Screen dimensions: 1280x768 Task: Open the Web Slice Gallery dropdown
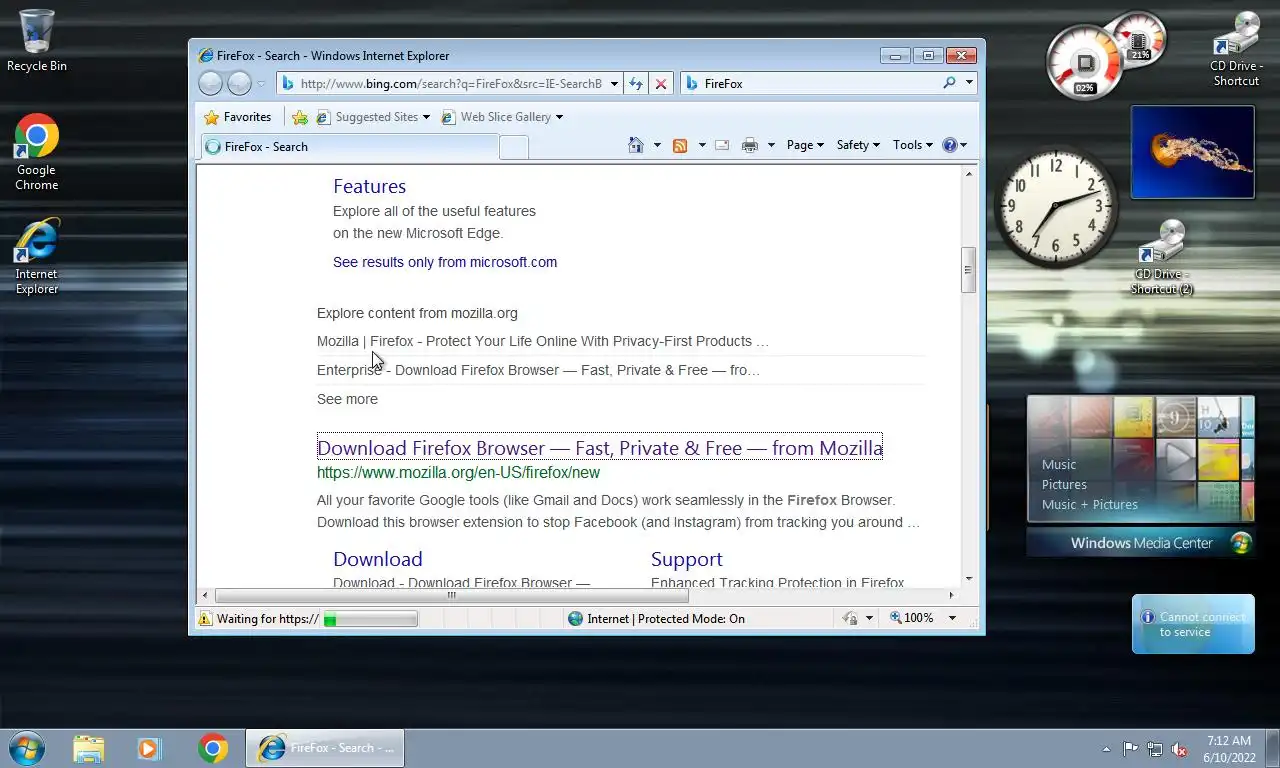[x=502, y=117]
